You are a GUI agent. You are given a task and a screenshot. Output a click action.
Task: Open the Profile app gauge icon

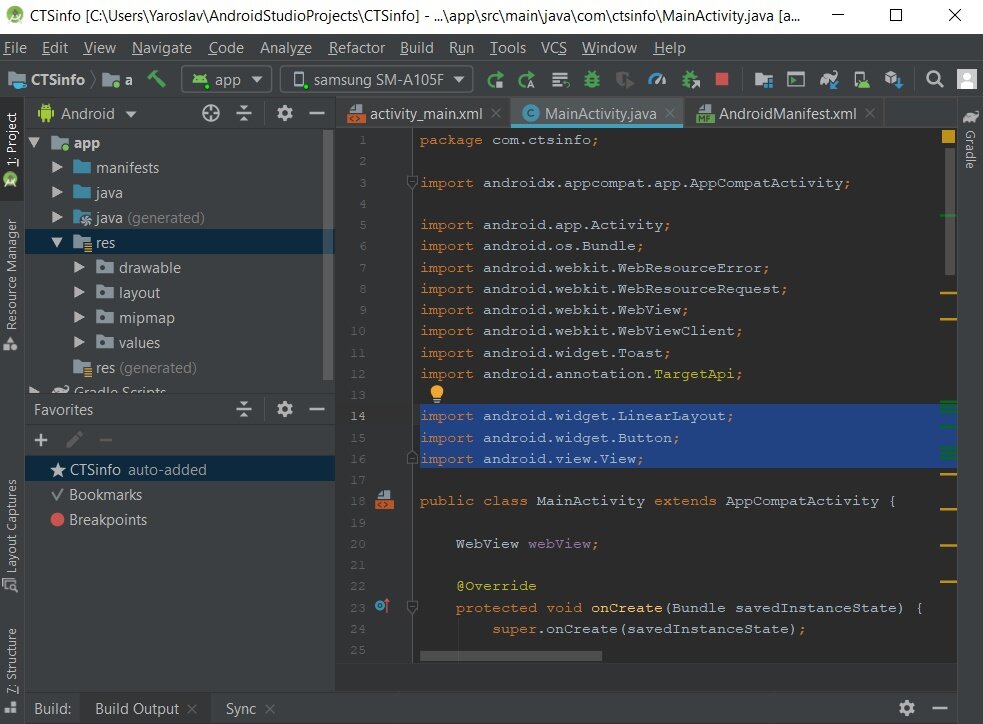coord(657,80)
